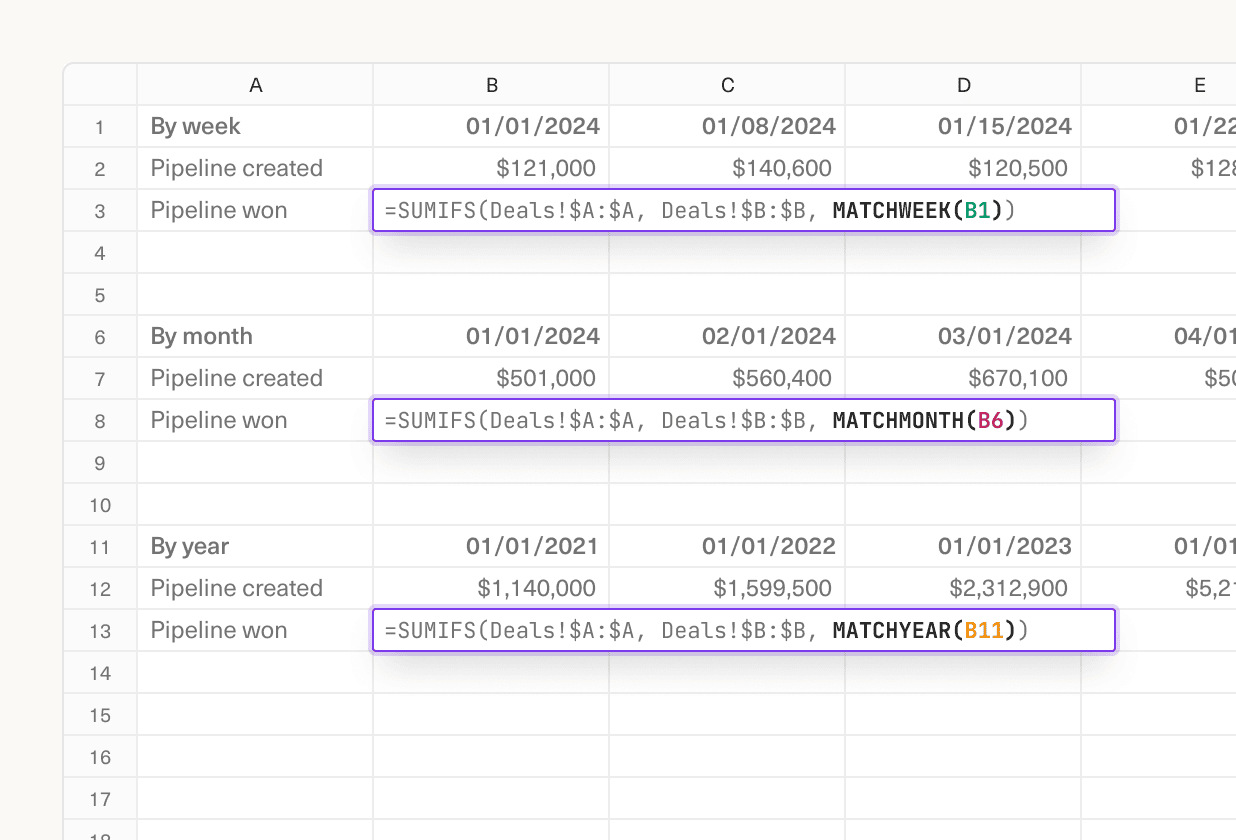Click the green B1 reference in MATCHWEEK
Image resolution: width=1236 pixels, height=840 pixels.
pos(977,210)
